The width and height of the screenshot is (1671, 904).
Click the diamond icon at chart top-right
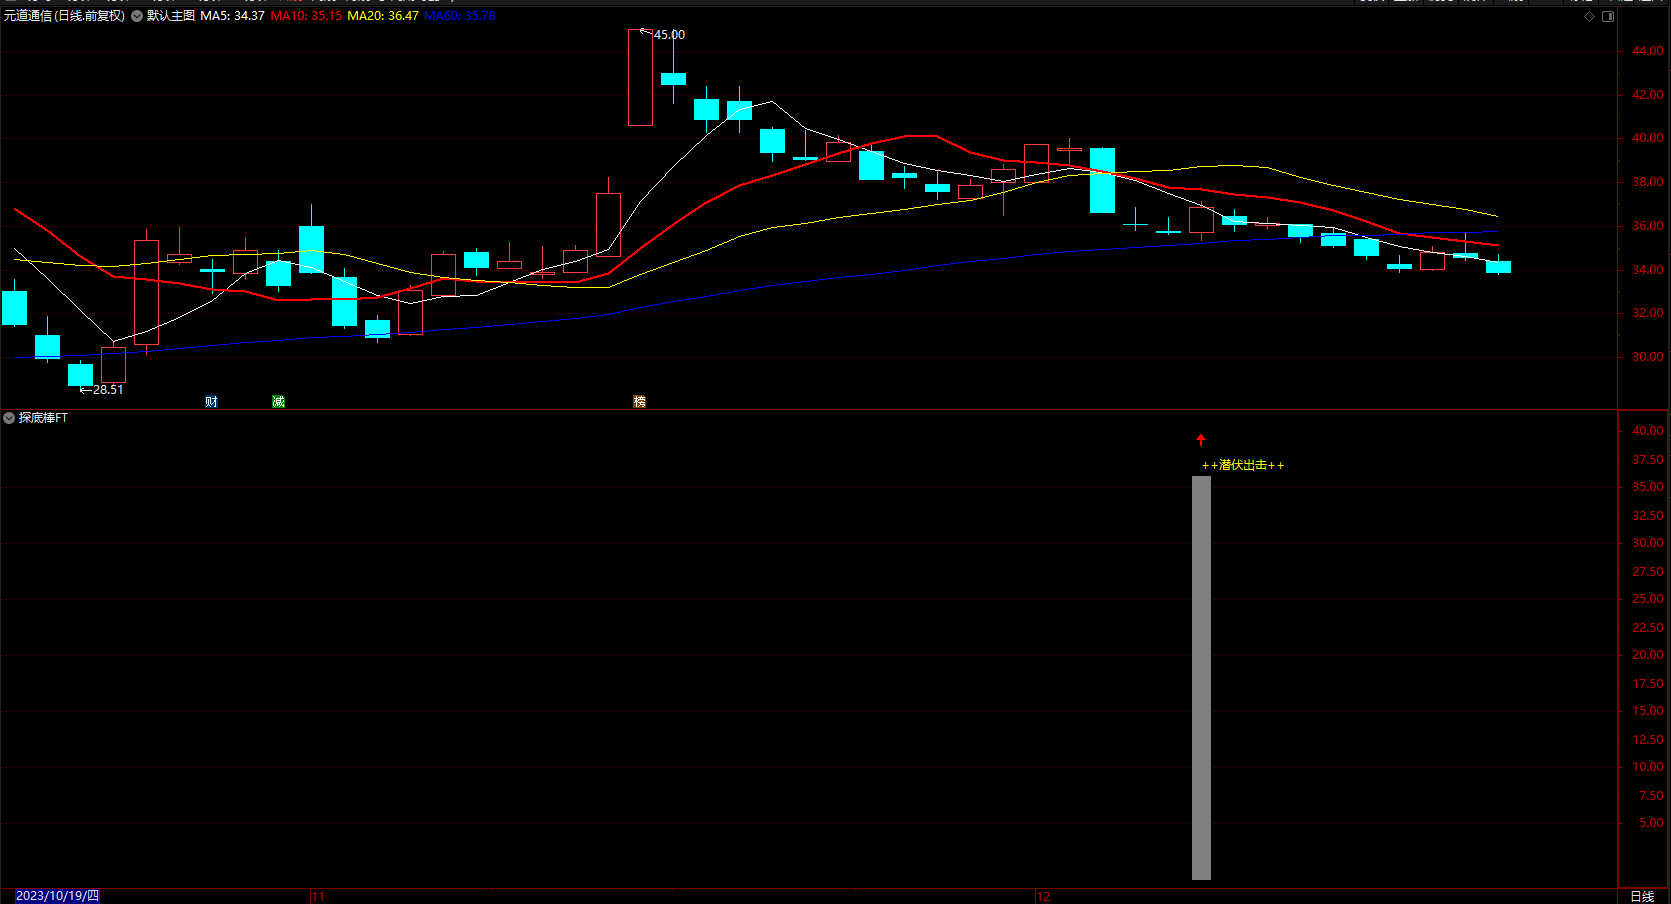click(x=1590, y=16)
